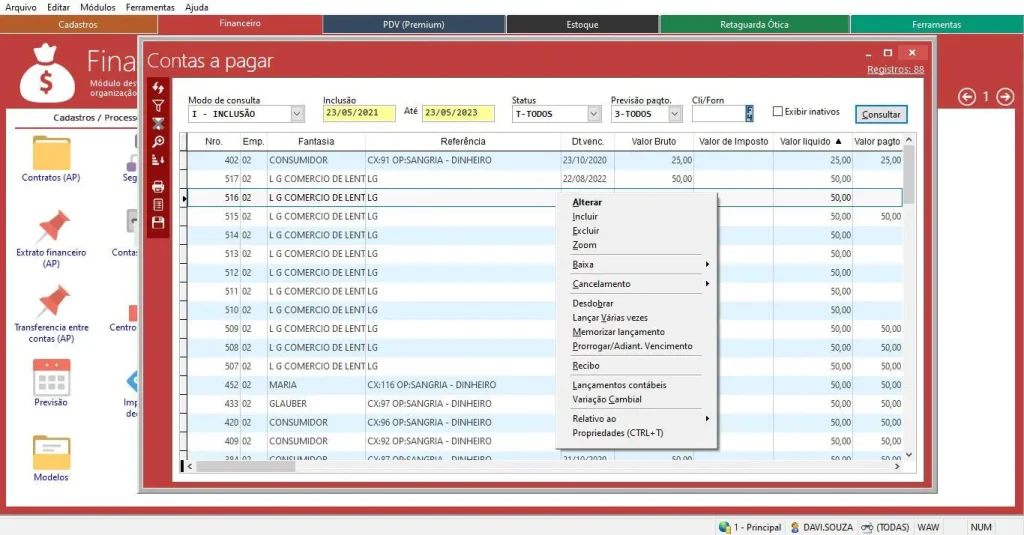Enable the Exibir inativos checkbox
1024x535 pixels.
point(778,112)
